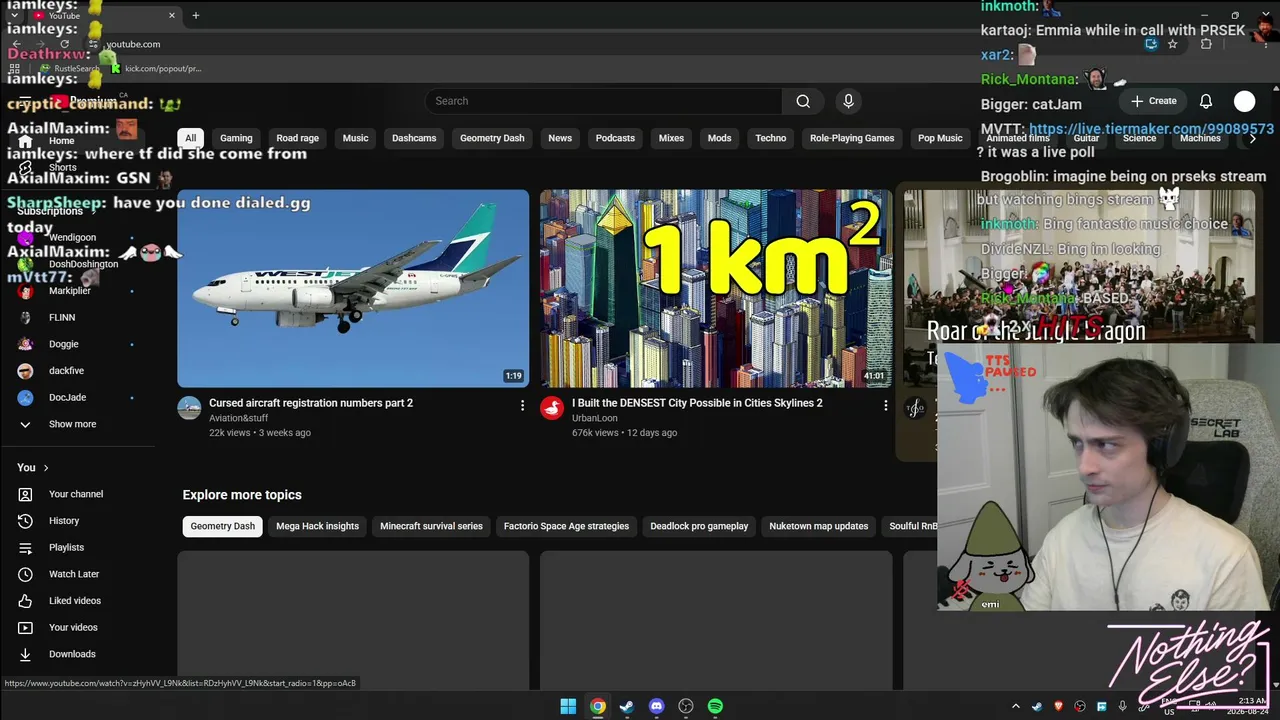1280x720 pixels.
Task: Open Steam from the taskbar
Action: (627, 706)
